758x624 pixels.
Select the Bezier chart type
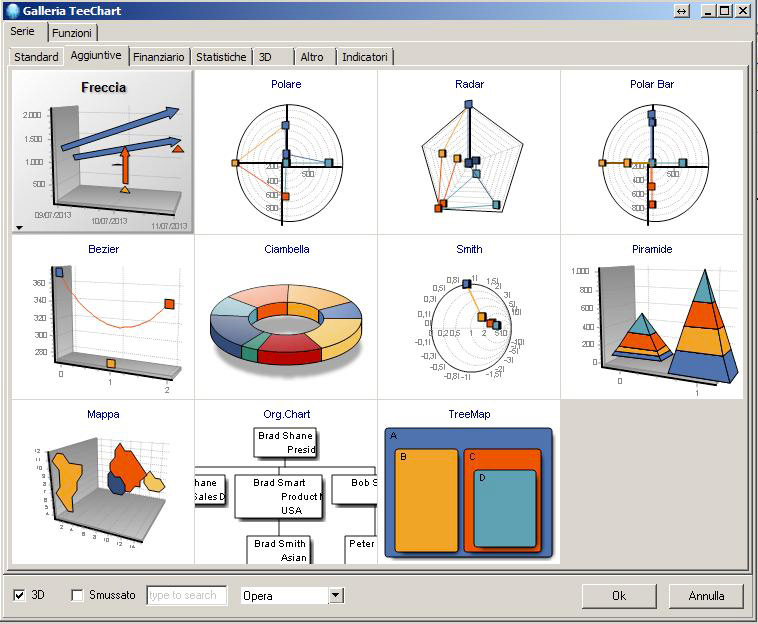[103, 317]
